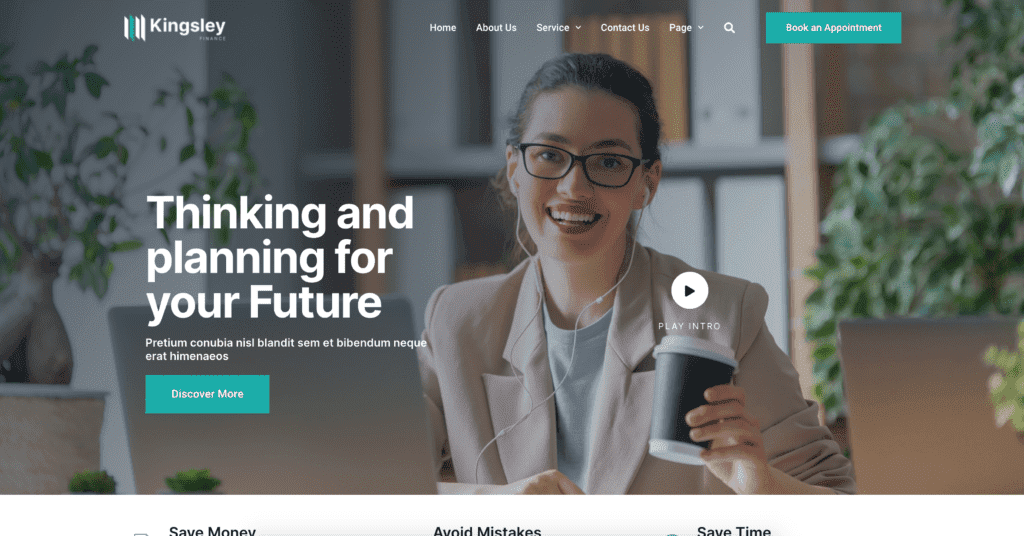
Task: Click the 'Thinking and planning' hero headline
Action: 280,258
